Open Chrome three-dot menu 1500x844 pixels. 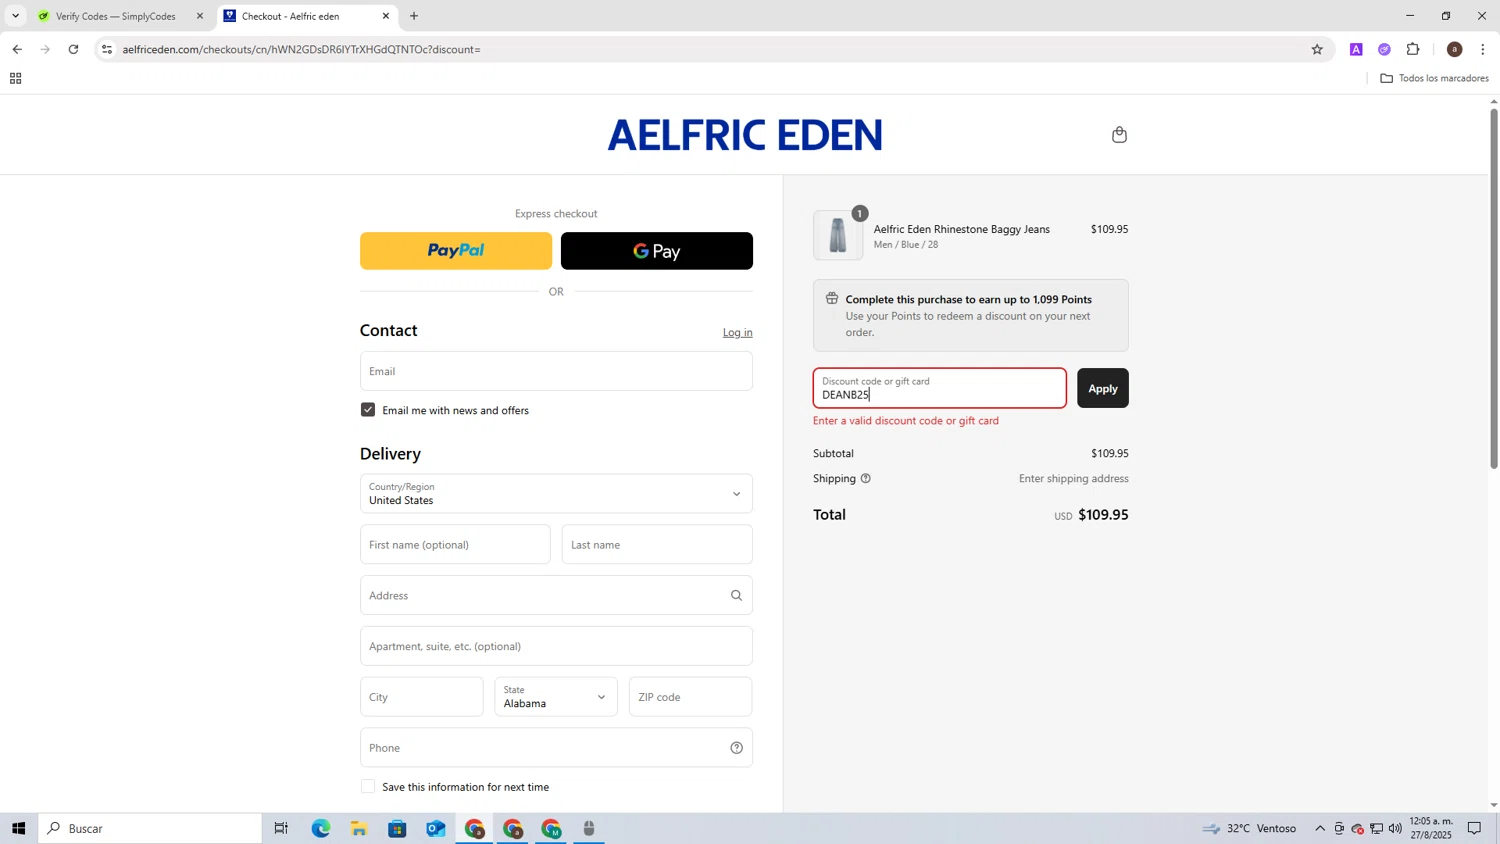click(1483, 49)
